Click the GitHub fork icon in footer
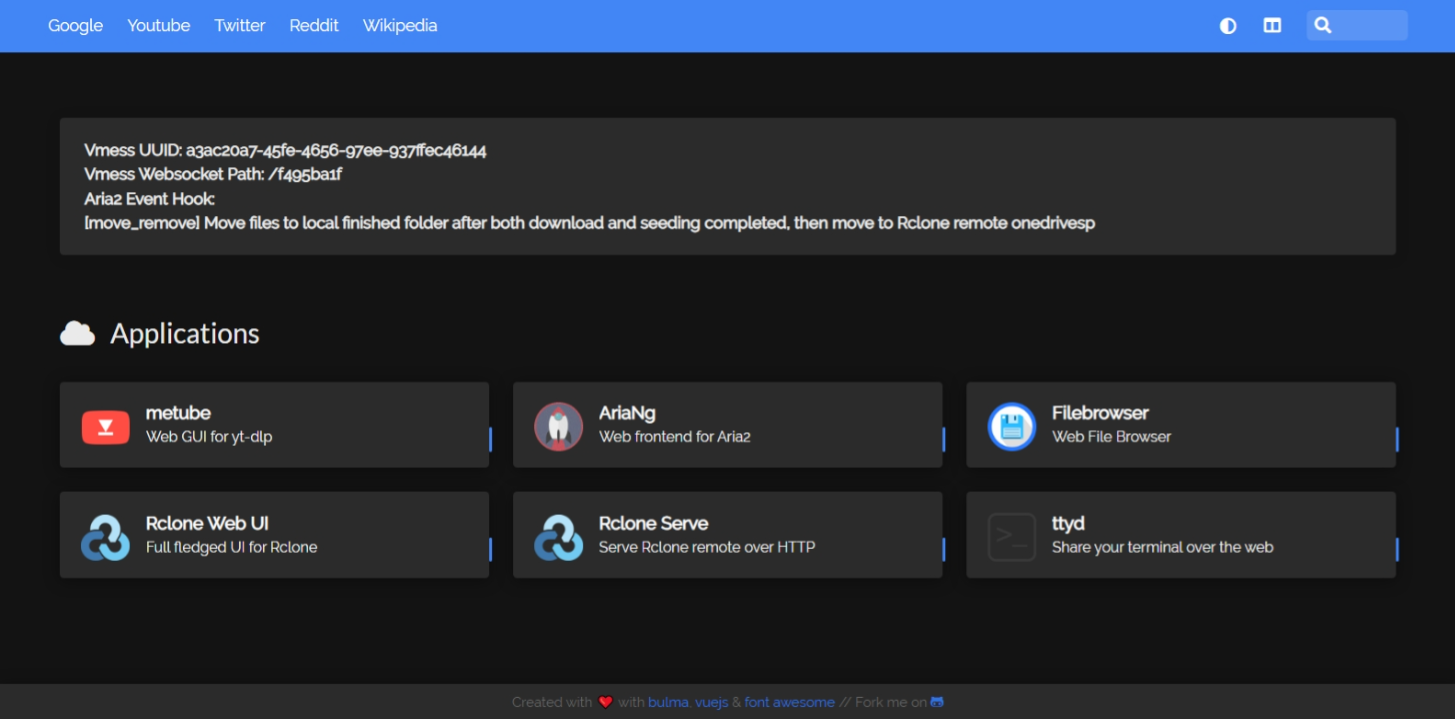Viewport: 1455px width, 719px height. coord(937,702)
